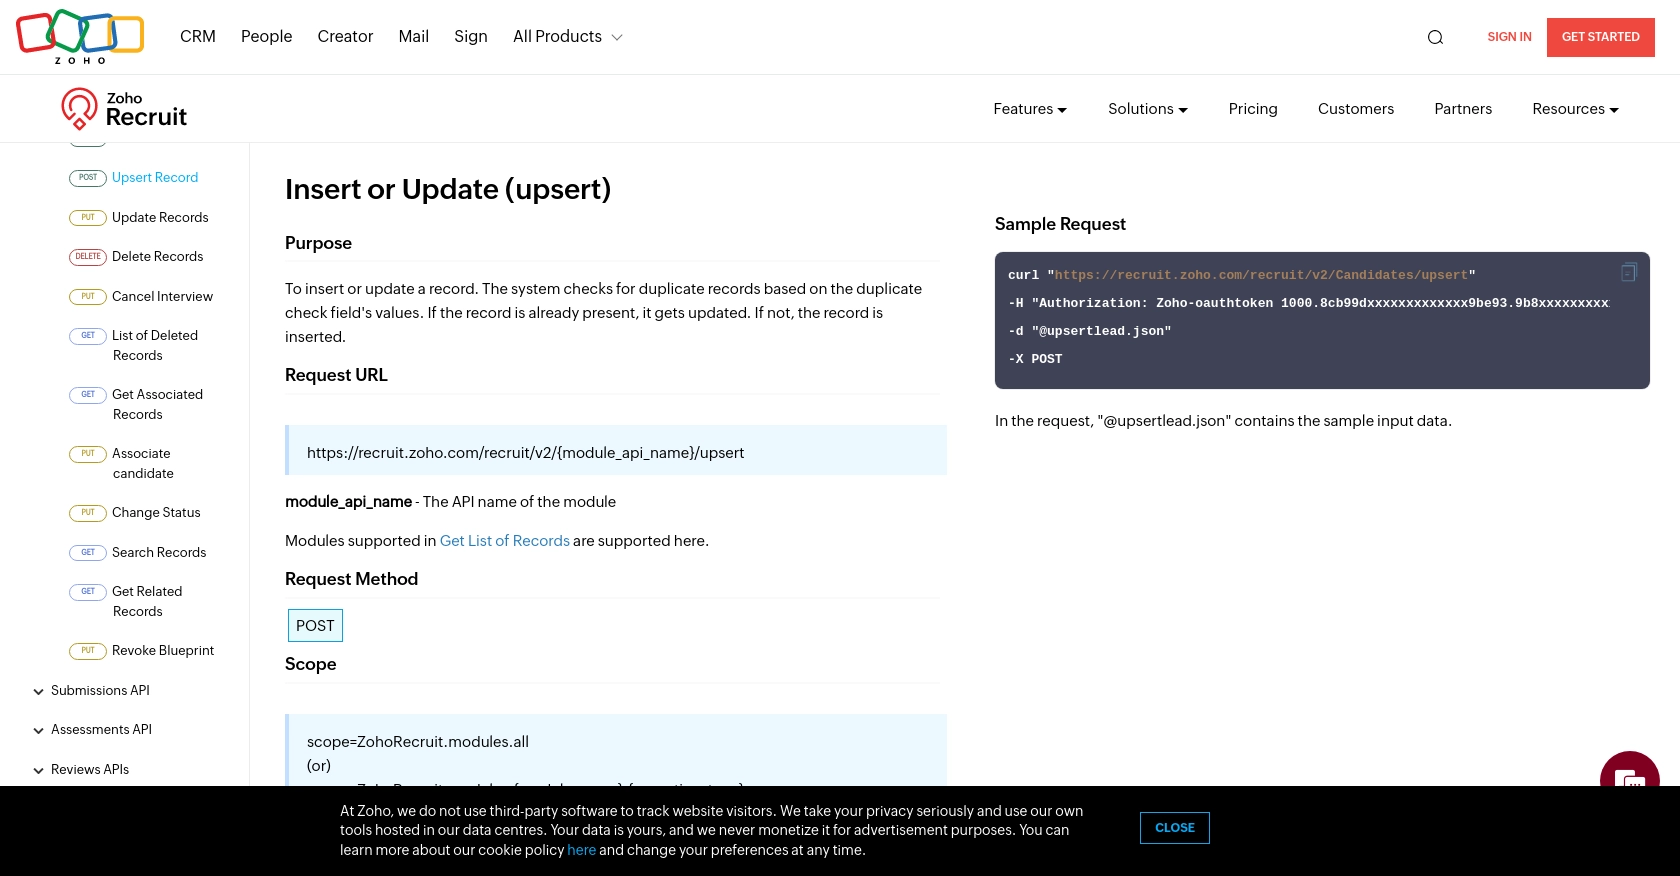Screen dimensions: 1680x876
Task: Click the curl URL in sample request
Action: point(1261,275)
